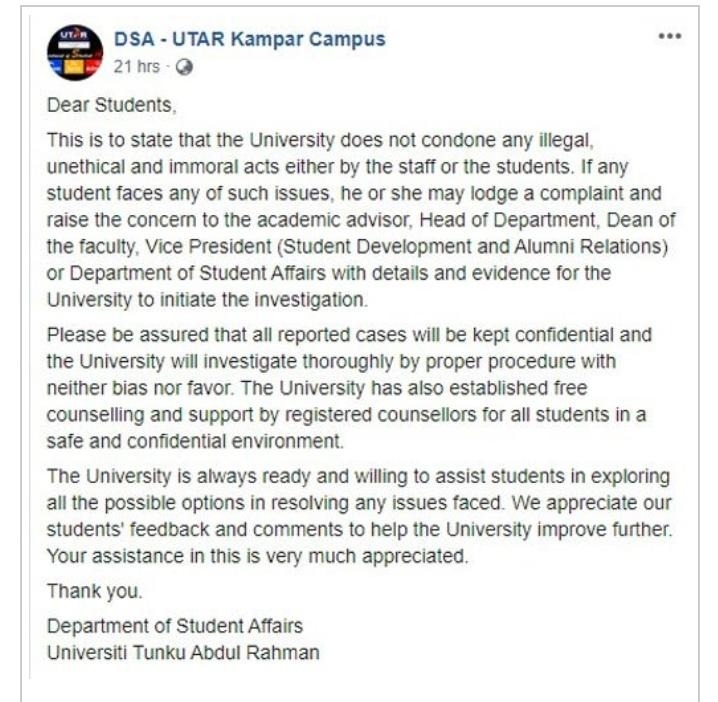Open the DSA - UTAR Kampar Campus page
718x702 pixels.
pos(250,39)
